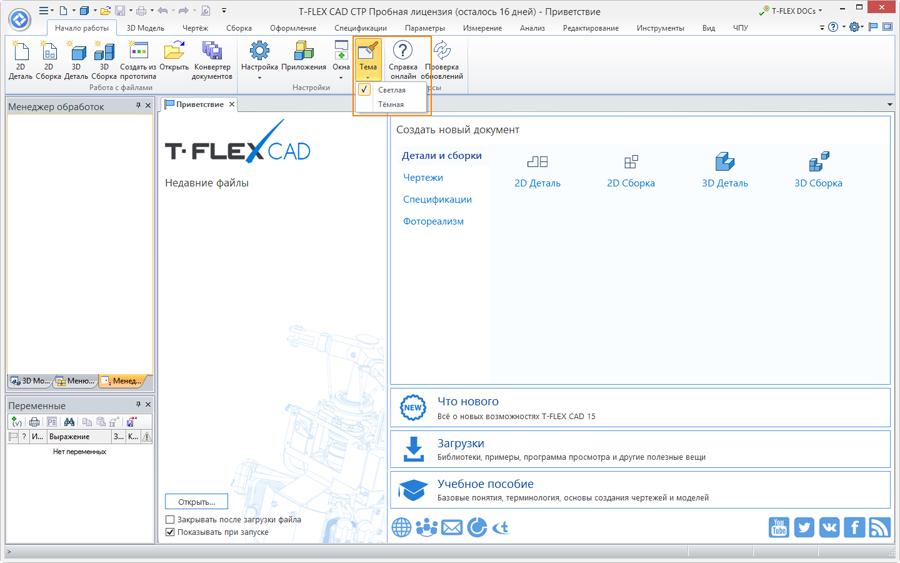Viewport: 900px width, 563px height.
Task: Toggle Закрывать после загрузки файла checkbox
Action: coord(170,519)
